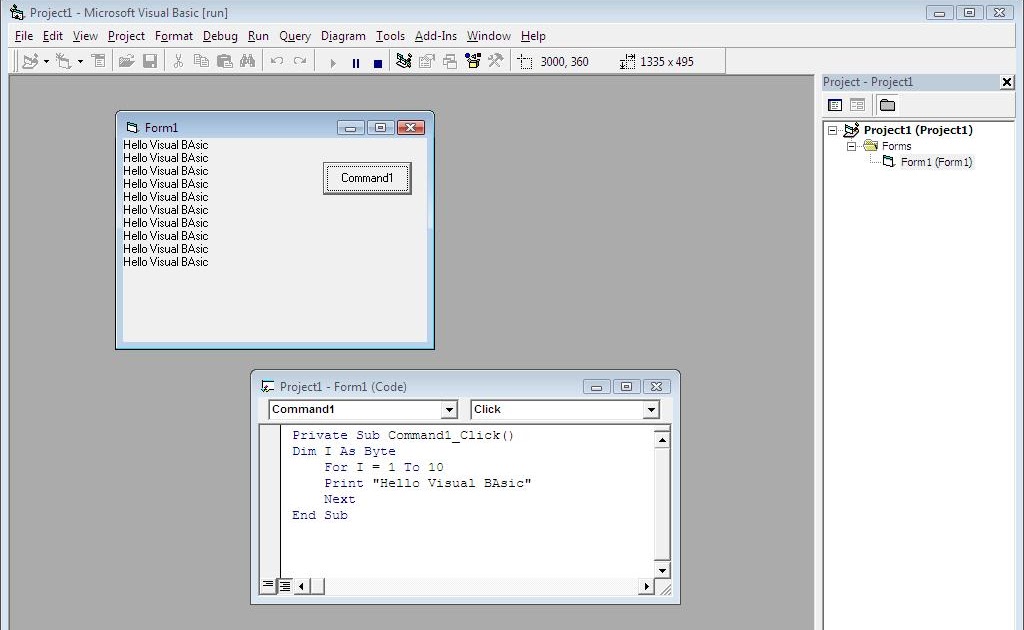Open the Diagram menu

343,36
